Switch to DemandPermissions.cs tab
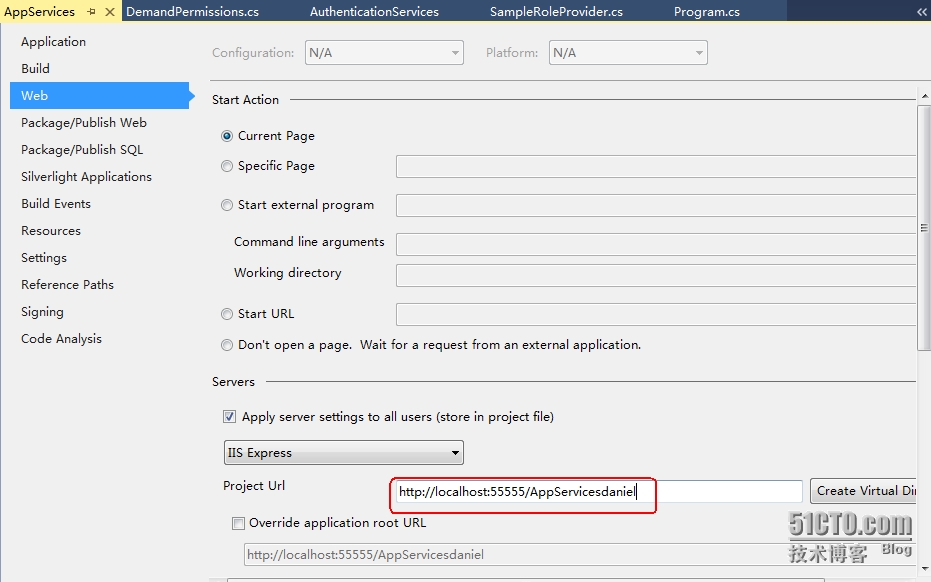 (x=192, y=11)
